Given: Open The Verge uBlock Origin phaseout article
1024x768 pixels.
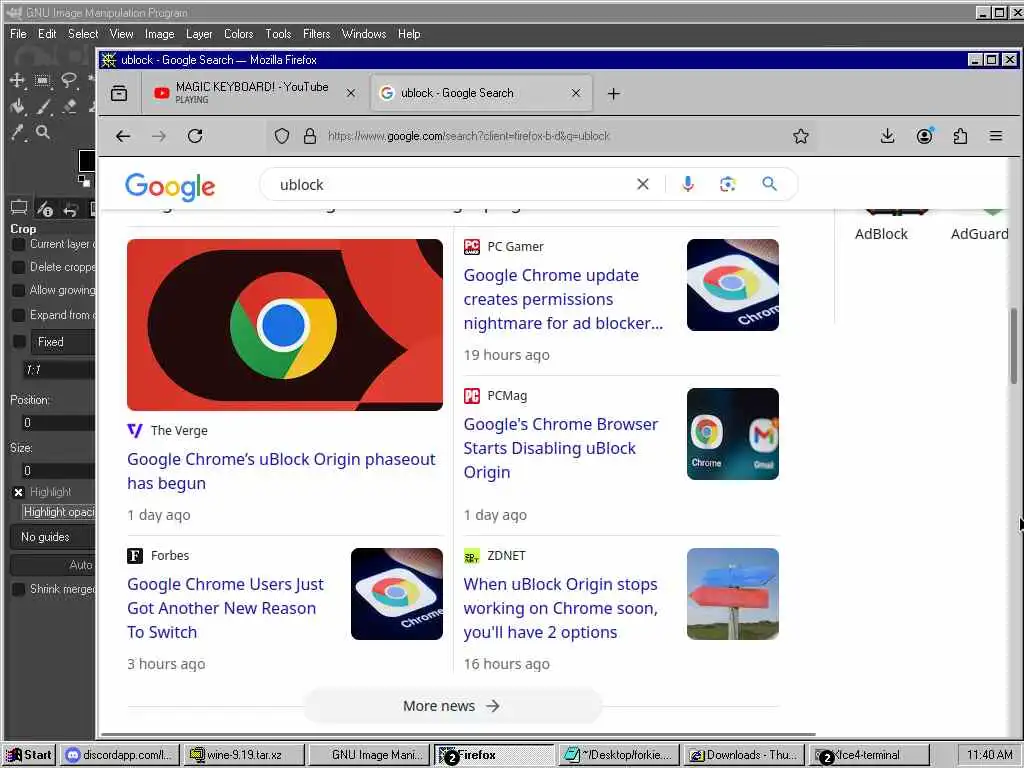Looking at the screenshot, I should click(281, 471).
